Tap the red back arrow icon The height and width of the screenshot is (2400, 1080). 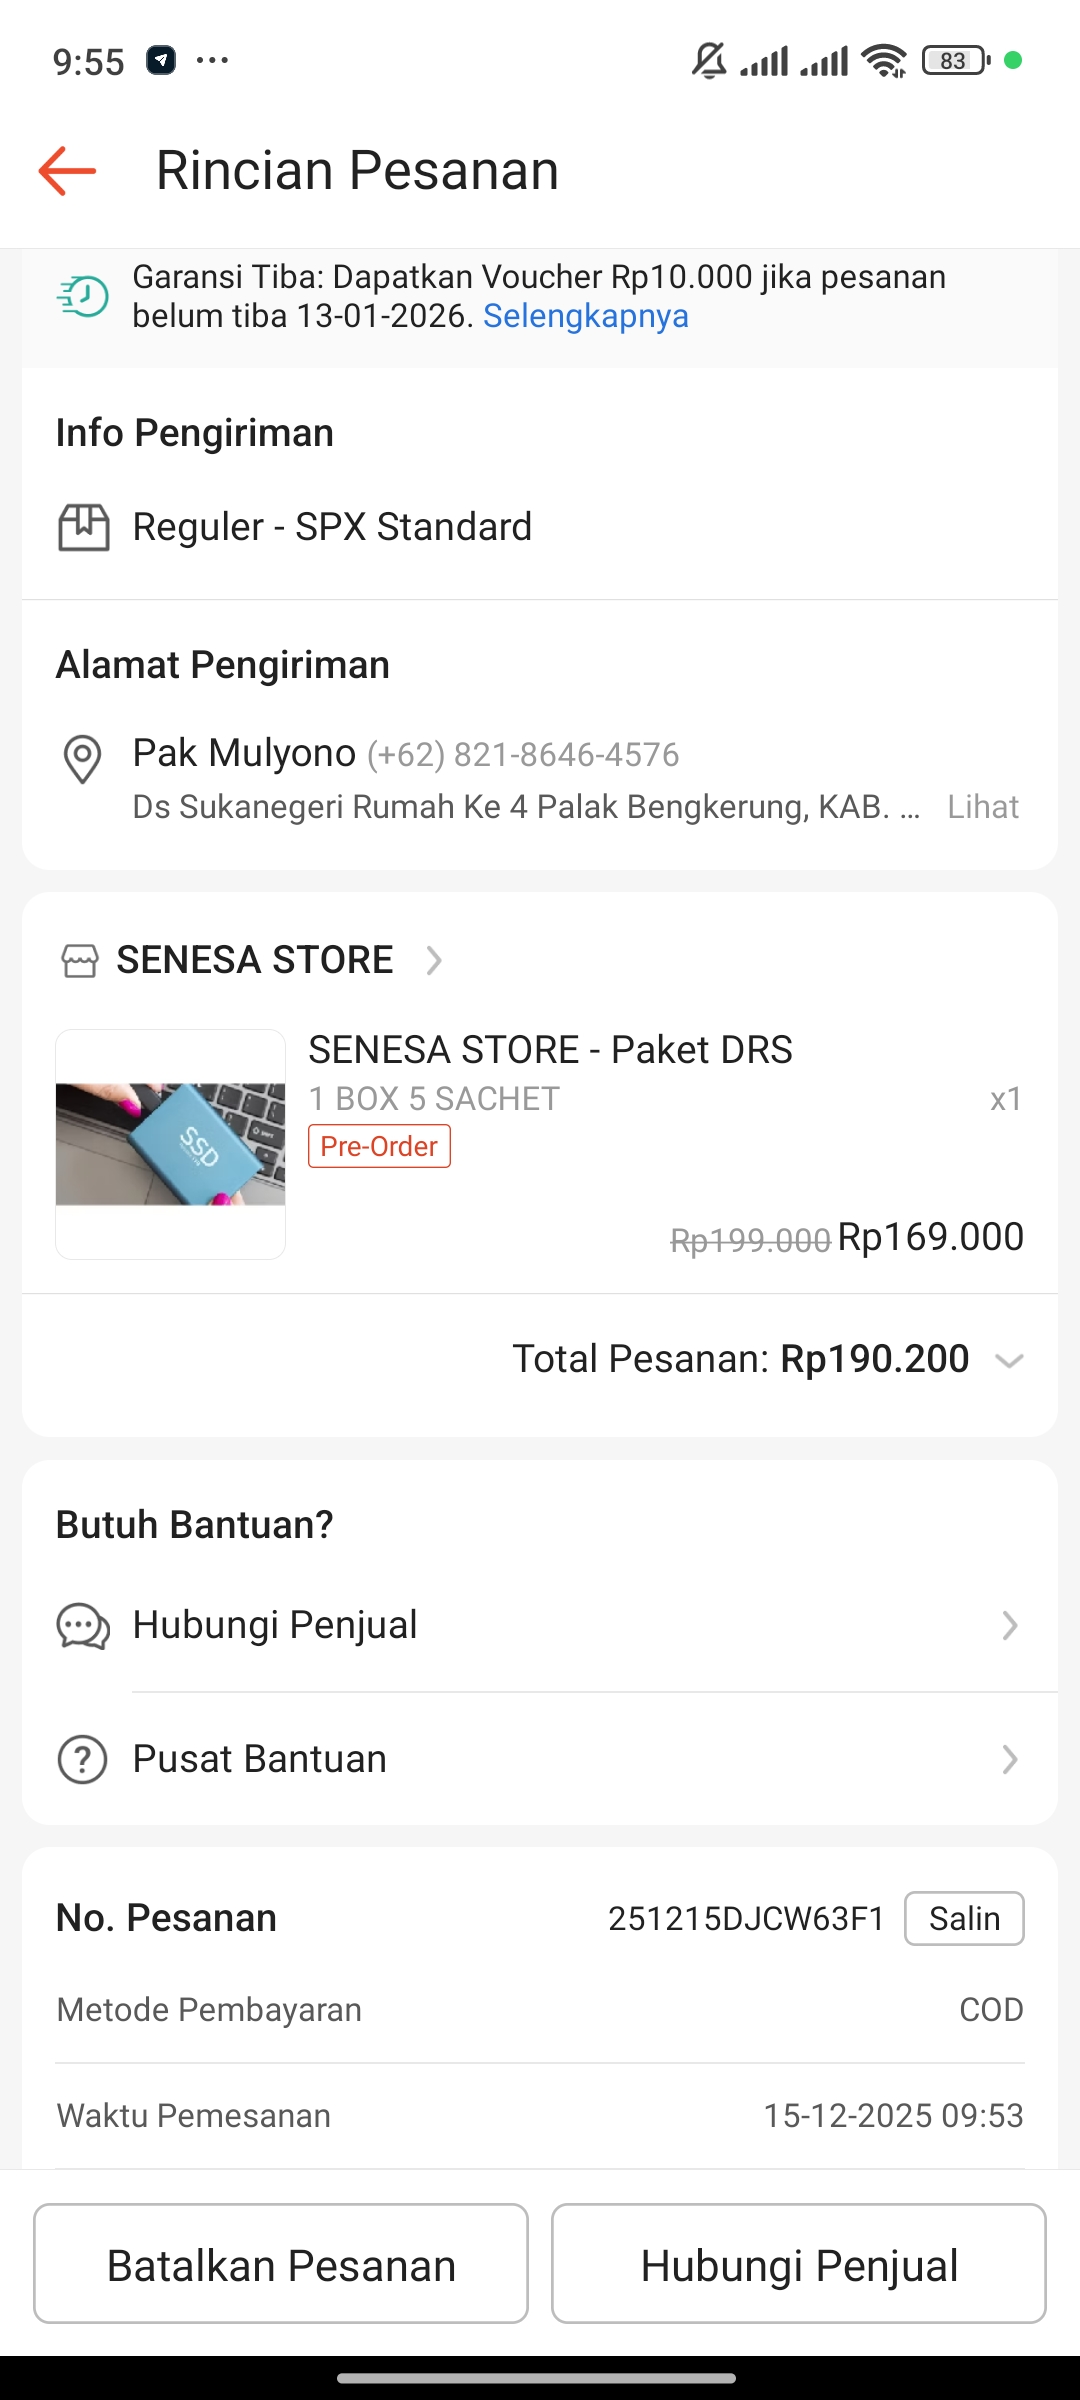point(67,171)
